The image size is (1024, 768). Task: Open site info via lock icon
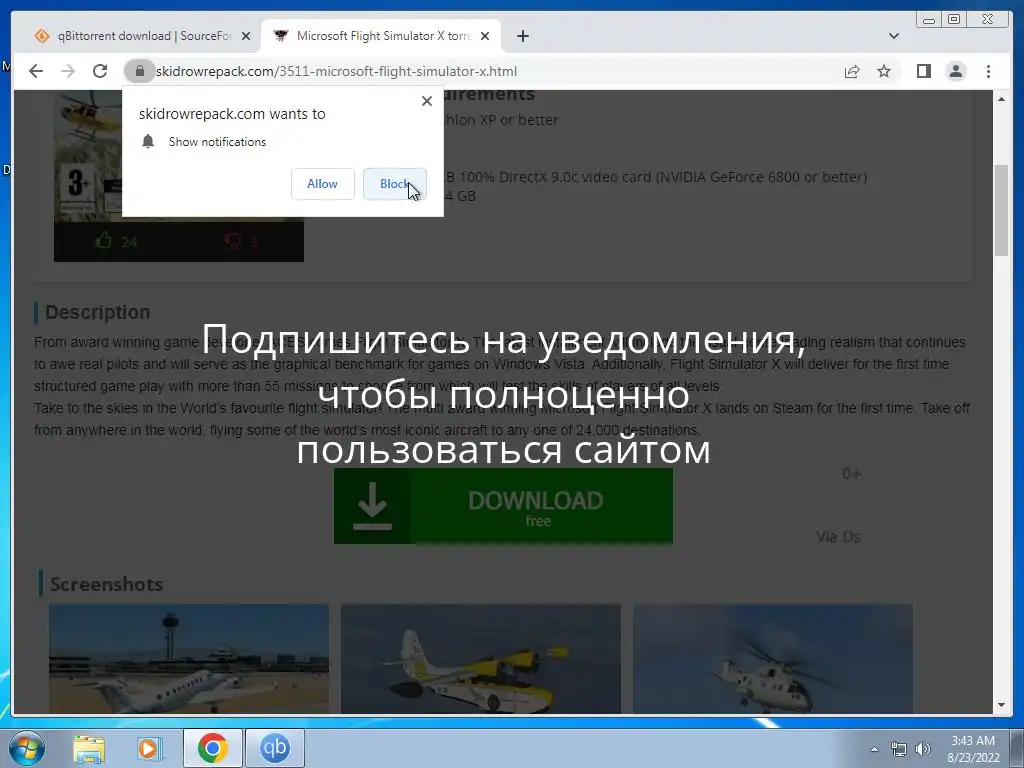click(x=139, y=71)
